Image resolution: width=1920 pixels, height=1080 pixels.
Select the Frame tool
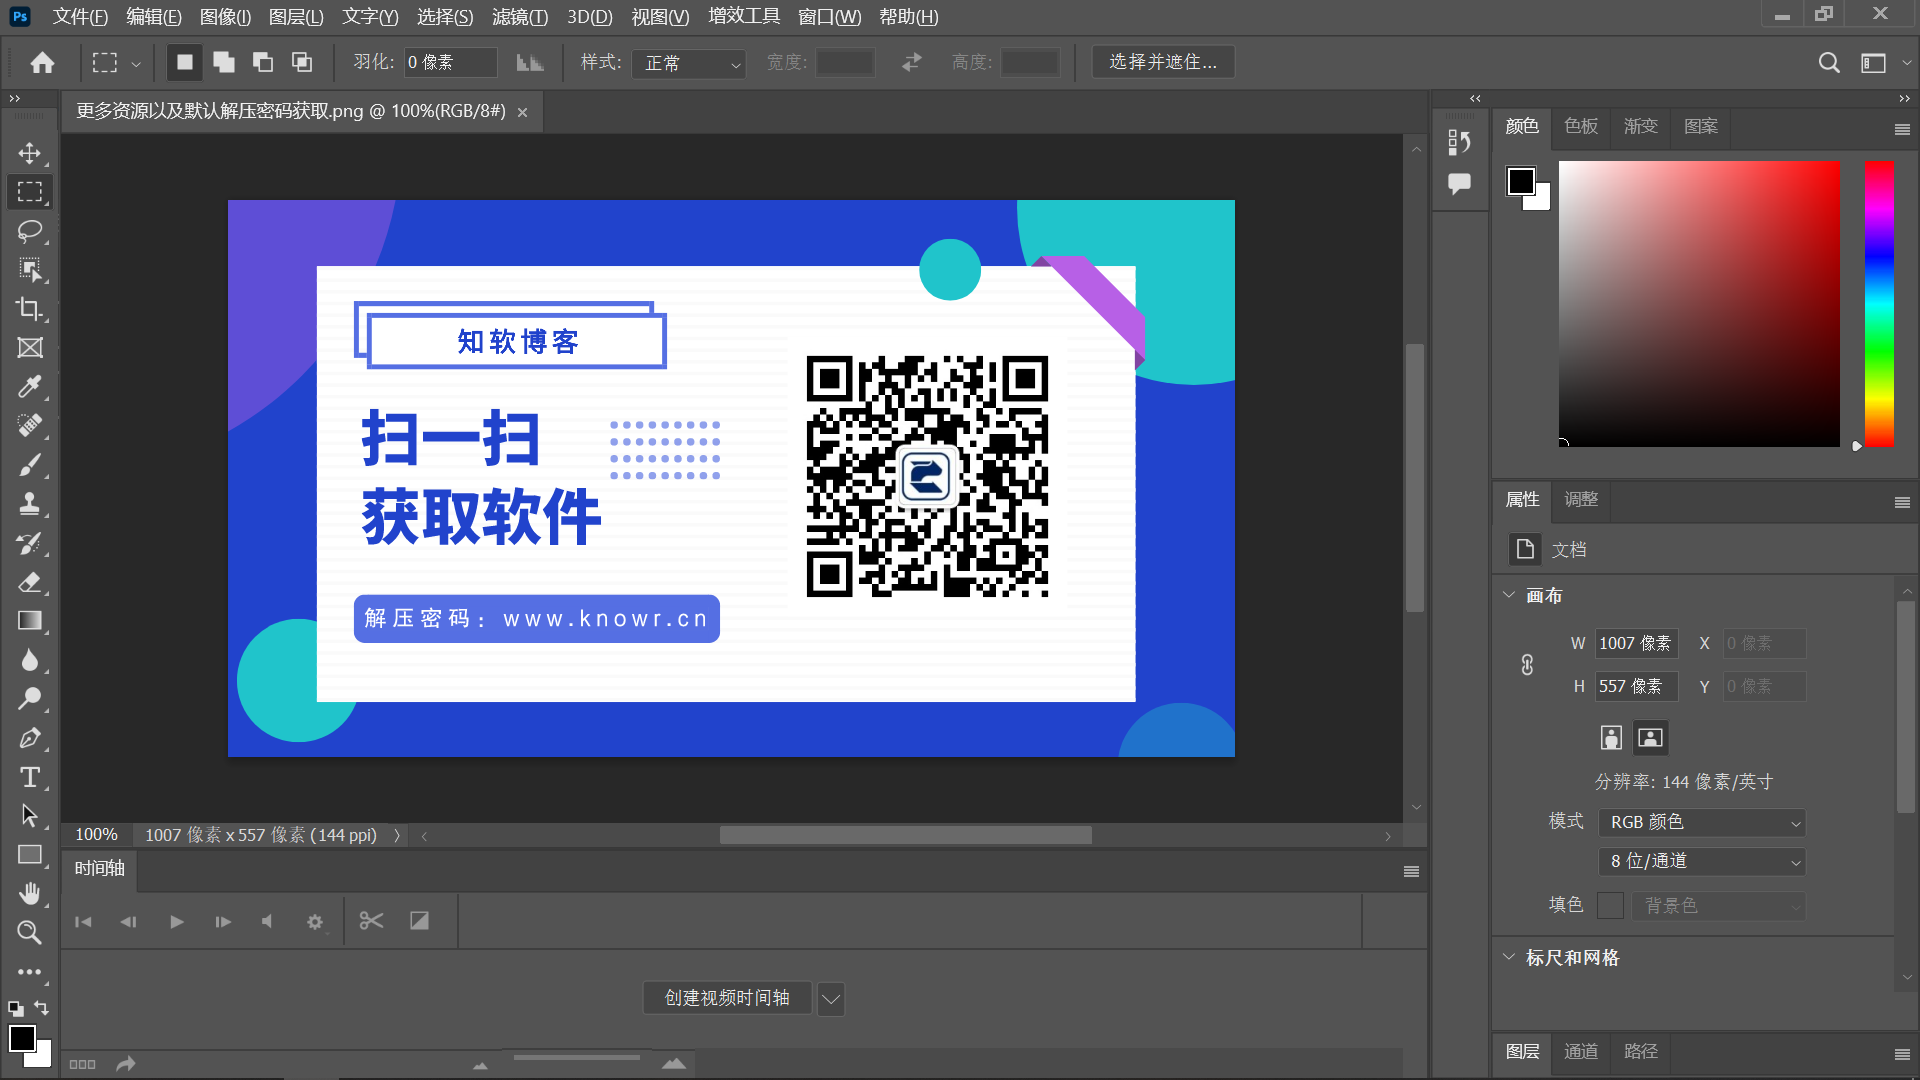30,348
